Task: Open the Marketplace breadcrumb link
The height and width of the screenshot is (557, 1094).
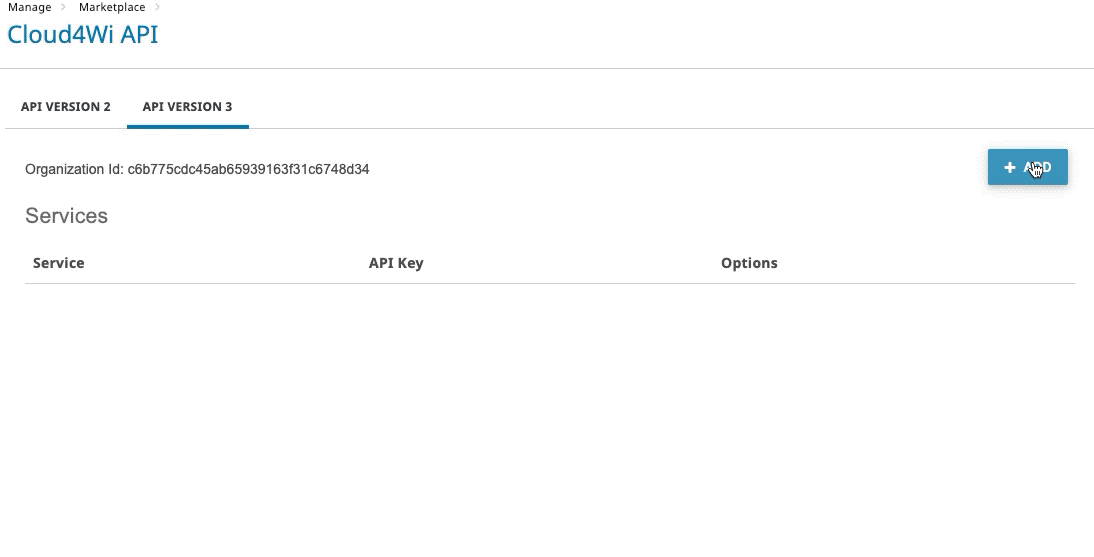Action: tap(112, 7)
